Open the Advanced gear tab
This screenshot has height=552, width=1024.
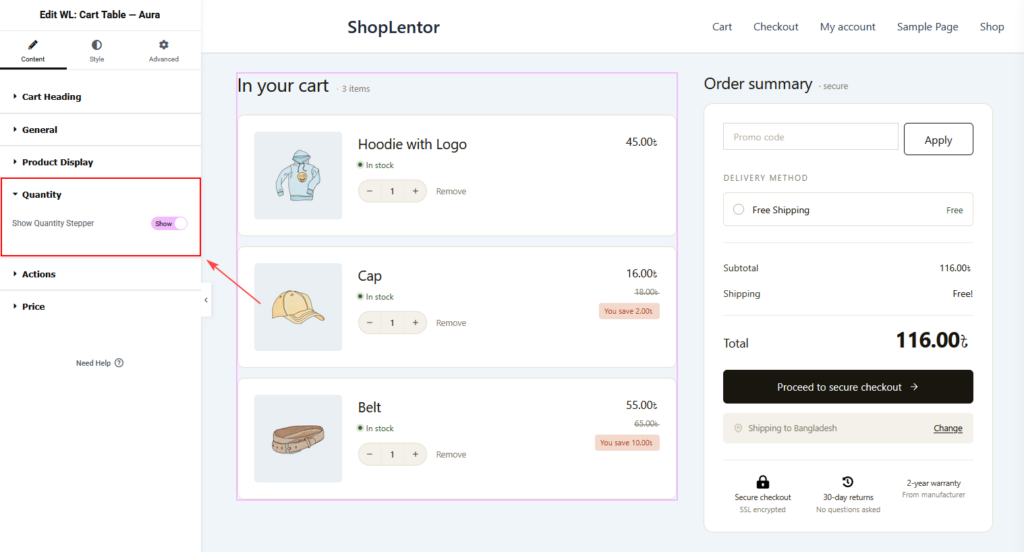[164, 45]
